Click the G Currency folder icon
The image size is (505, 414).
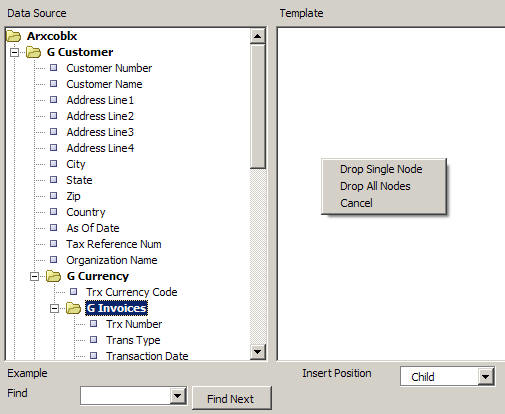click(53, 276)
